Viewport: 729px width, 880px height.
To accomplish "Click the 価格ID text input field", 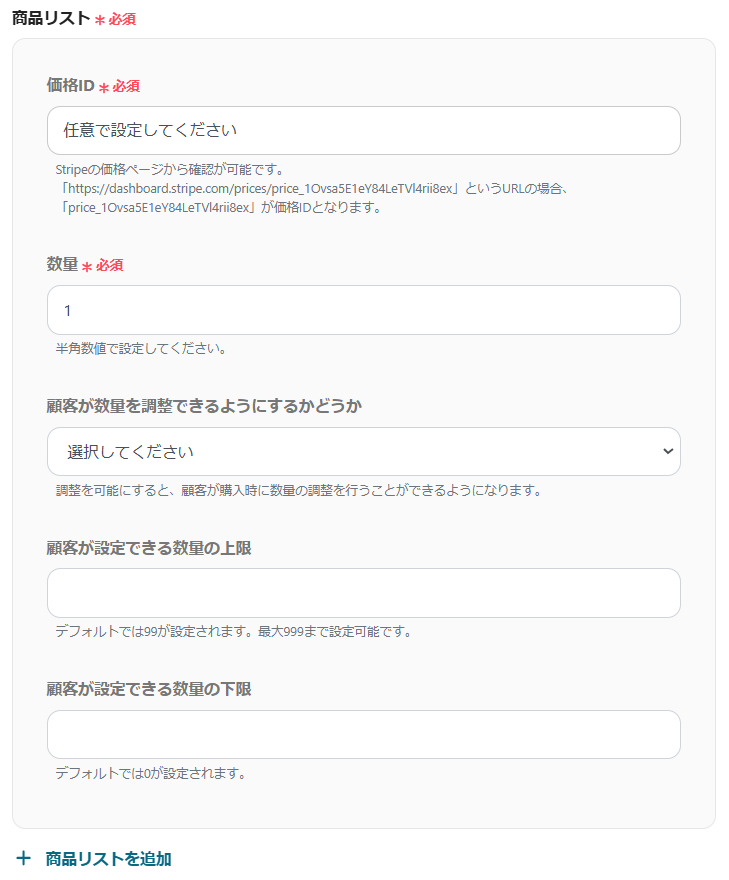I will (x=363, y=131).
